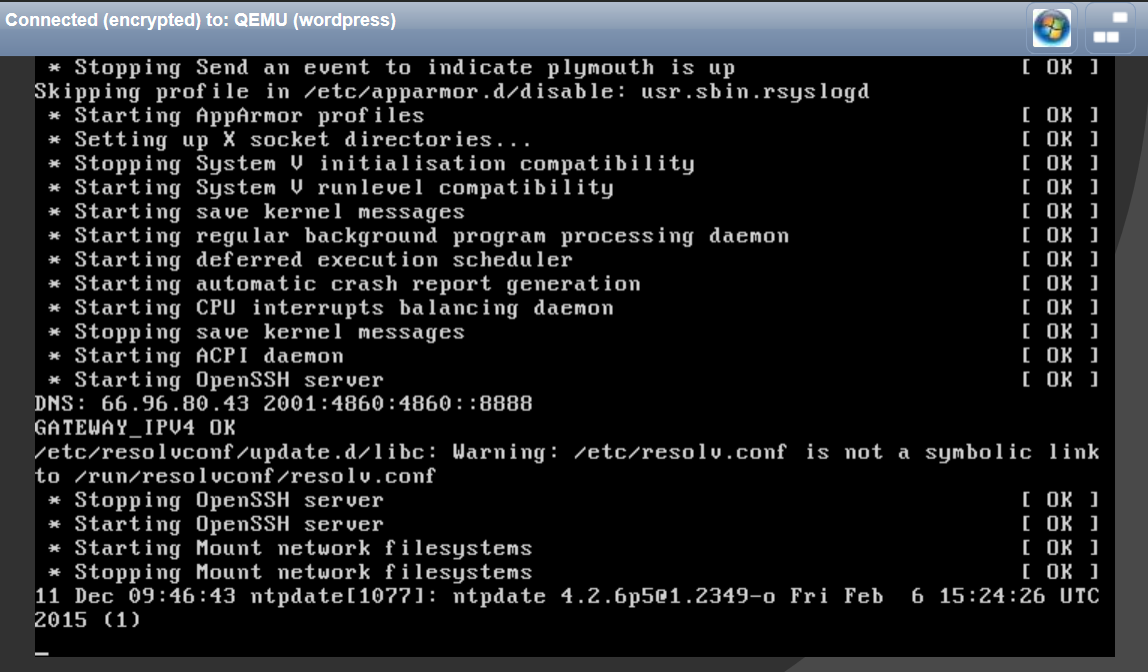The height and width of the screenshot is (672, 1148).
Task: Click the 'Starting deferred execution scheduler' line
Action: (310, 260)
